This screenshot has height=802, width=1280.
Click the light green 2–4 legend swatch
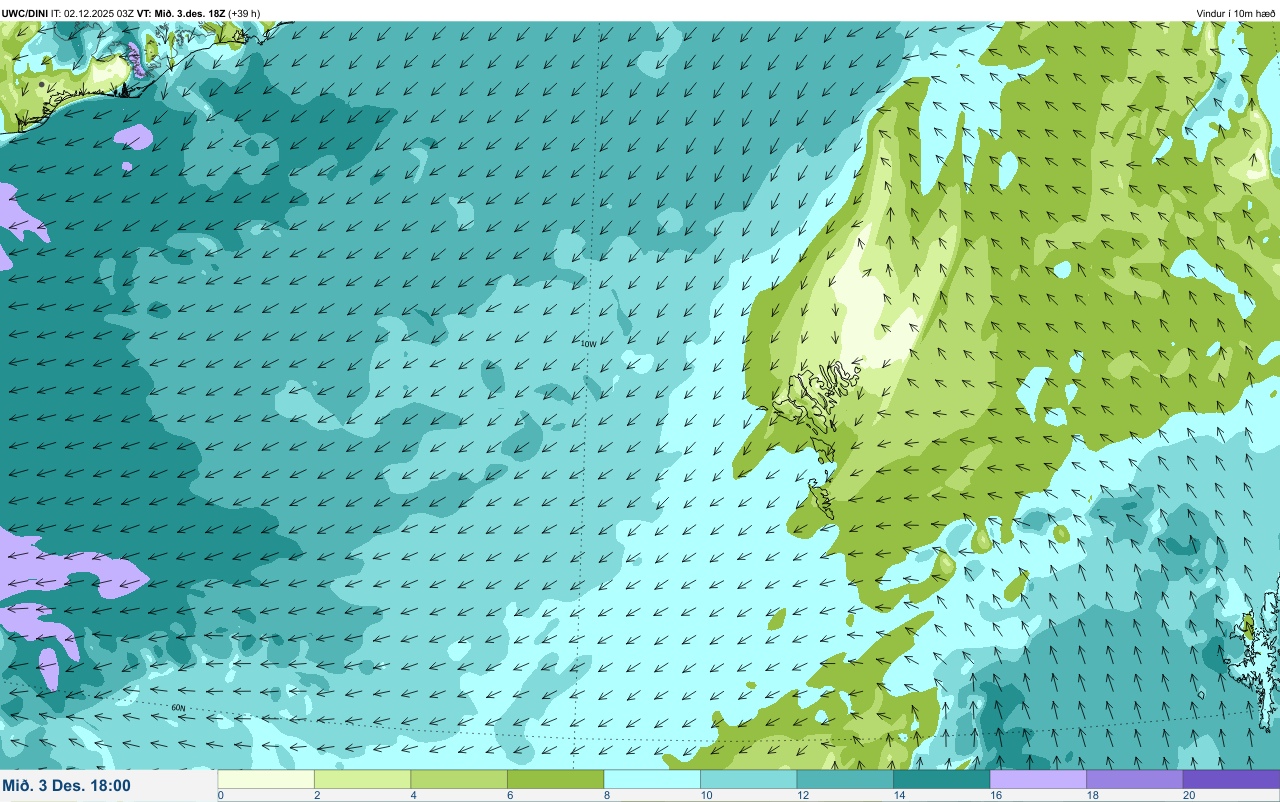point(362,779)
